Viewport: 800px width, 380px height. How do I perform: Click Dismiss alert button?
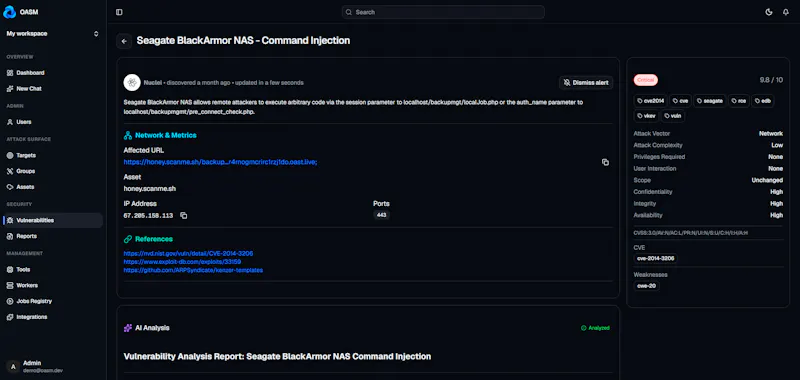click(x=586, y=83)
